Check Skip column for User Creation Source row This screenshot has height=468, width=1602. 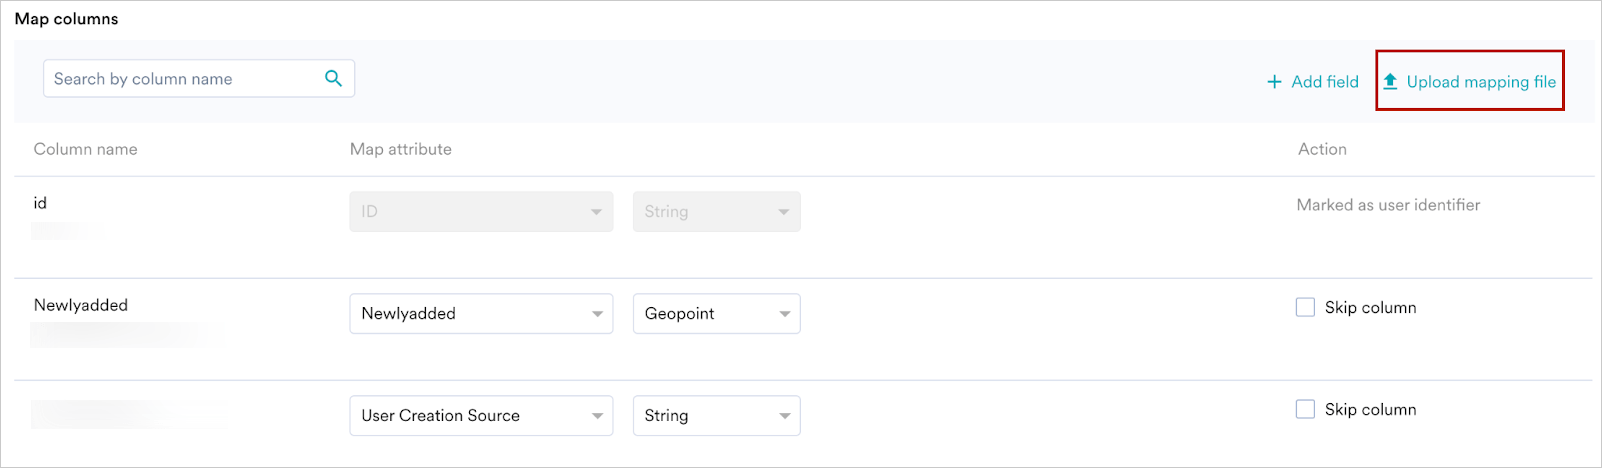(1305, 409)
